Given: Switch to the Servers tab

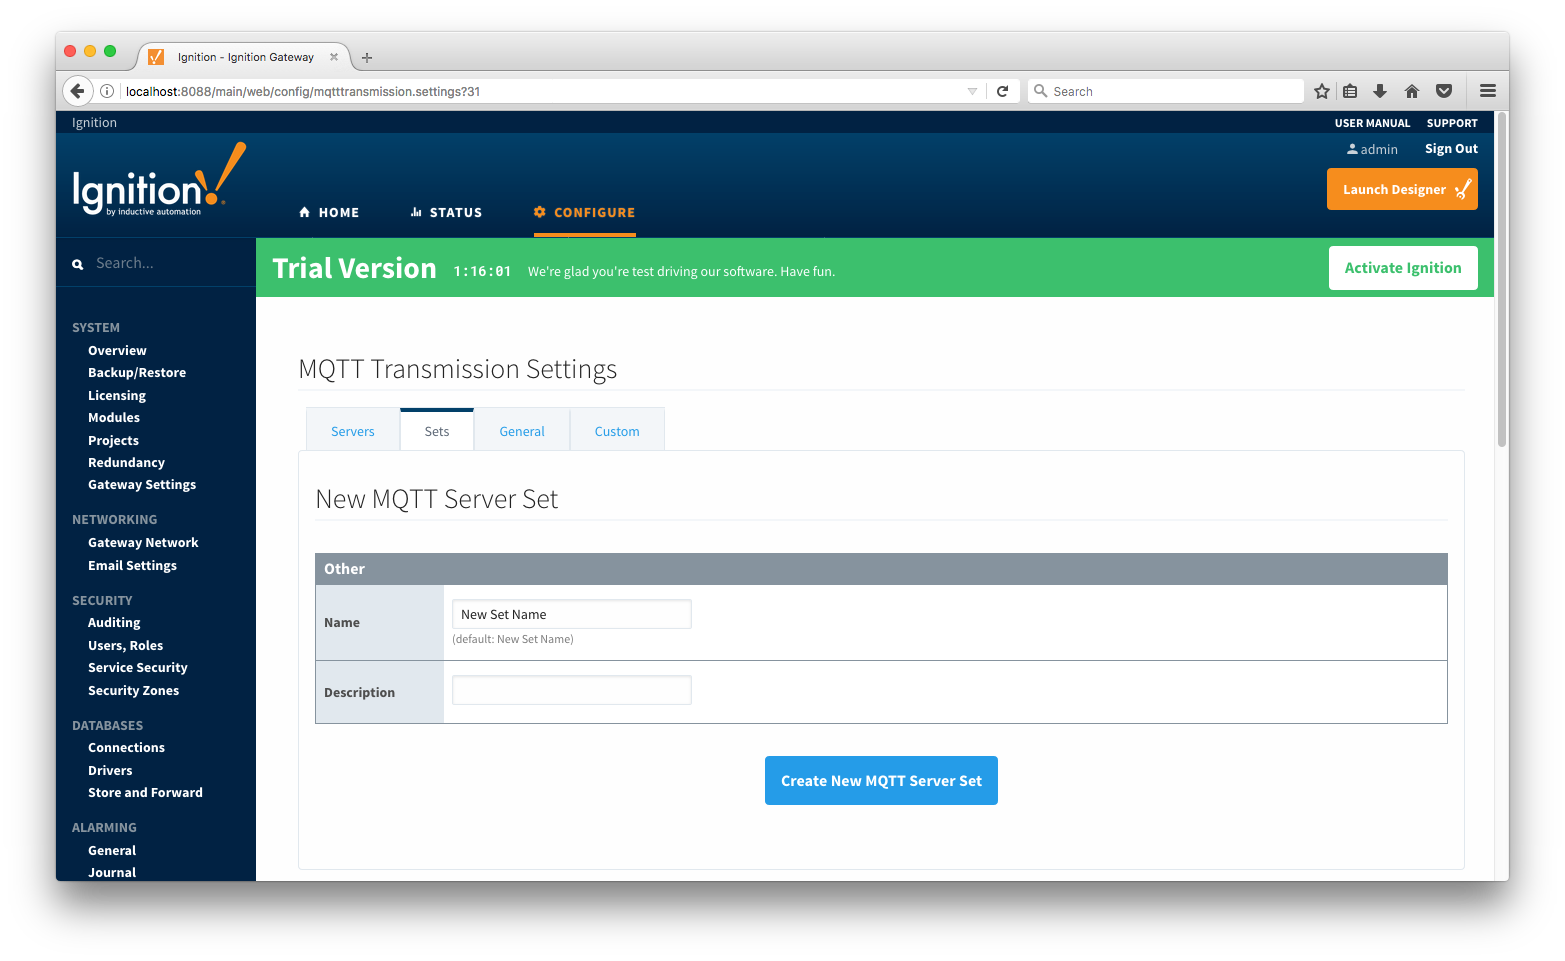Looking at the screenshot, I should (353, 431).
